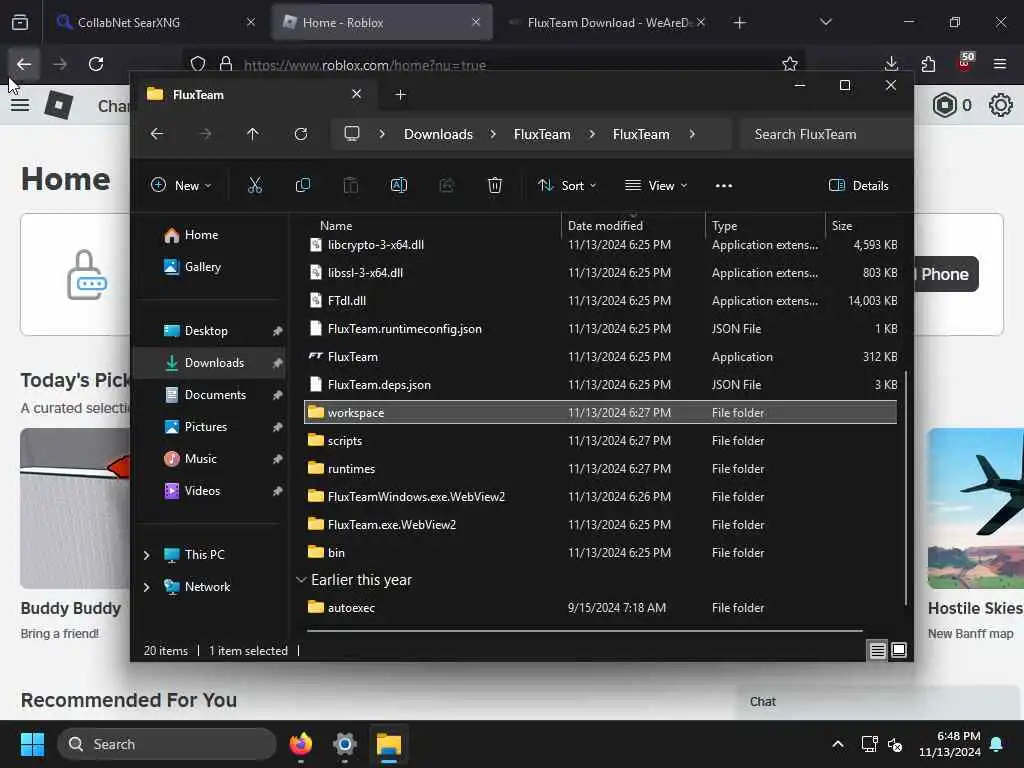Click the Share icon in Explorer toolbar
The width and height of the screenshot is (1024, 768).
point(447,185)
